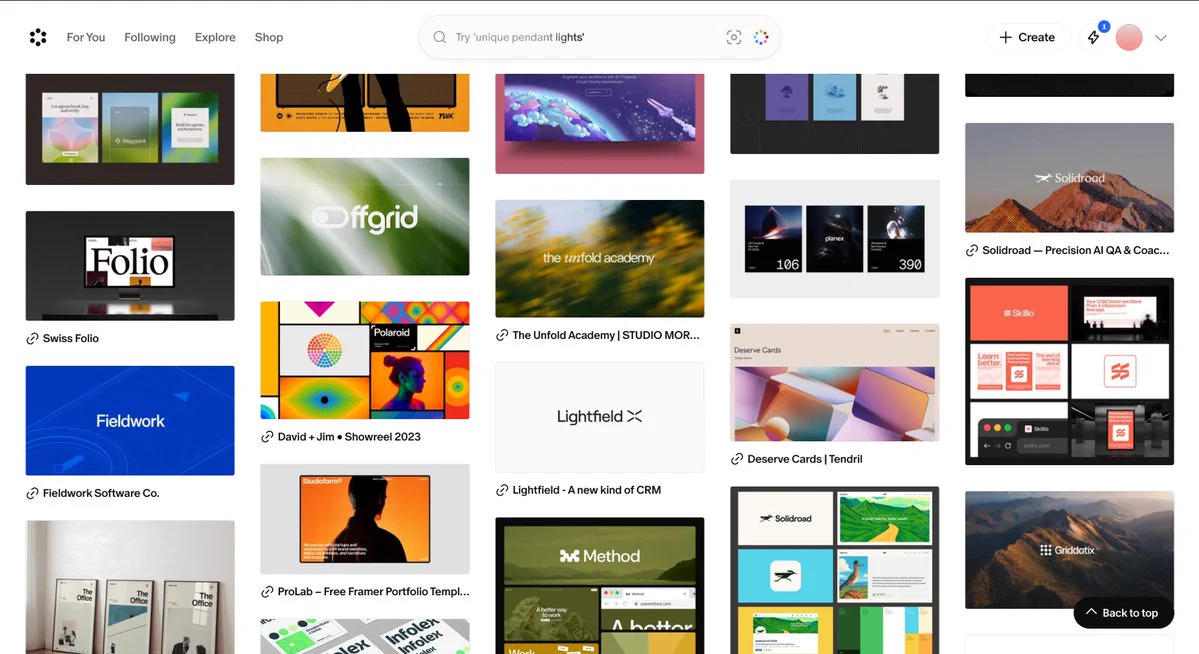The height and width of the screenshot is (654, 1199).
Task: Click the link icon beside Swiss Folio
Action: (32, 338)
